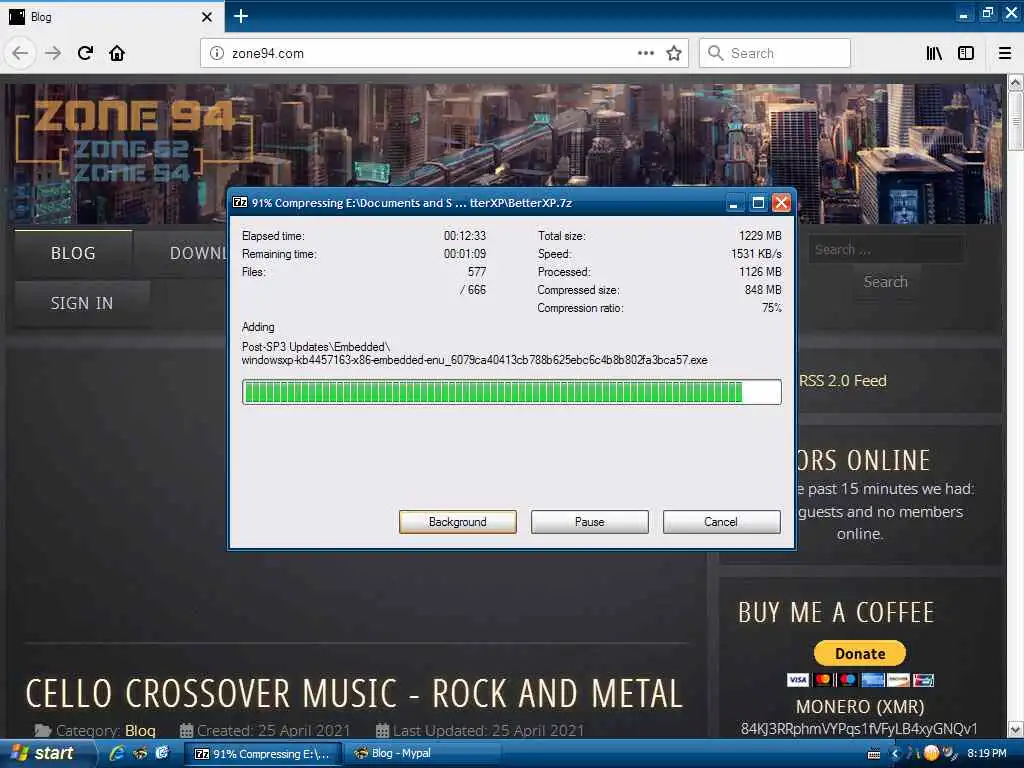Image resolution: width=1024 pixels, height=768 pixels.
Task: Click the Remaining time value 00:01:09
Action: click(x=465, y=253)
